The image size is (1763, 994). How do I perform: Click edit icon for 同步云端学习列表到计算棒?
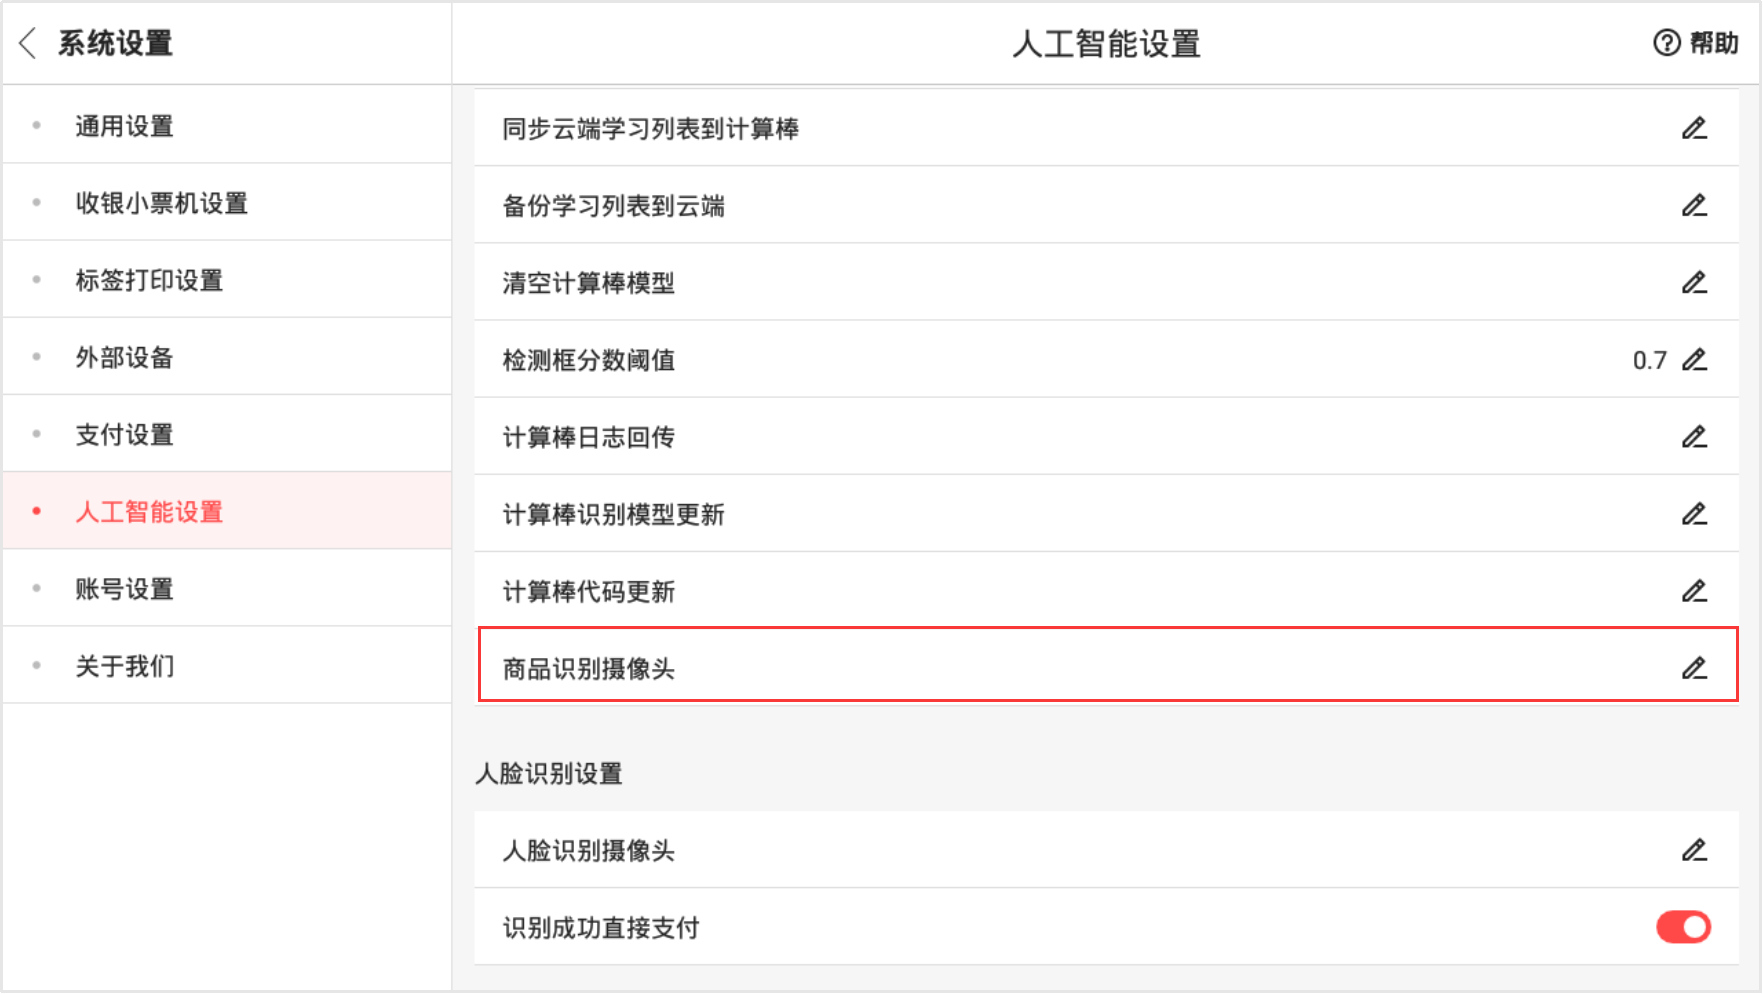[x=1694, y=129]
